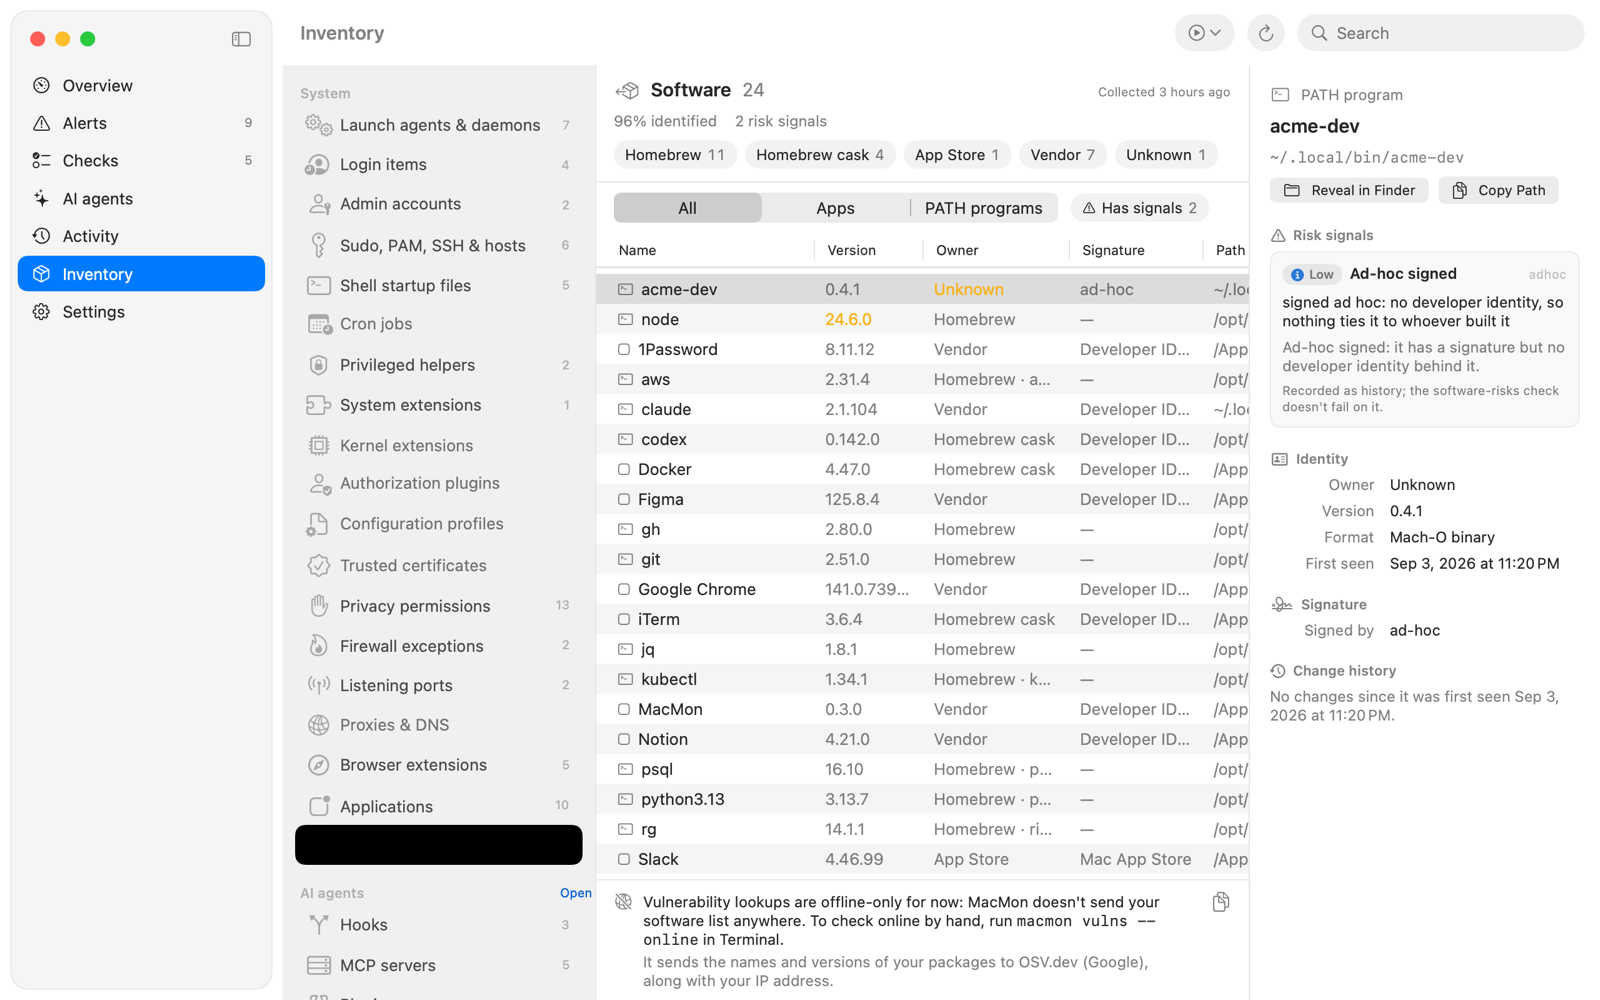Open the run scan dropdown button
This screenshot has height=1000, width=1600.
pos(1204,33)
